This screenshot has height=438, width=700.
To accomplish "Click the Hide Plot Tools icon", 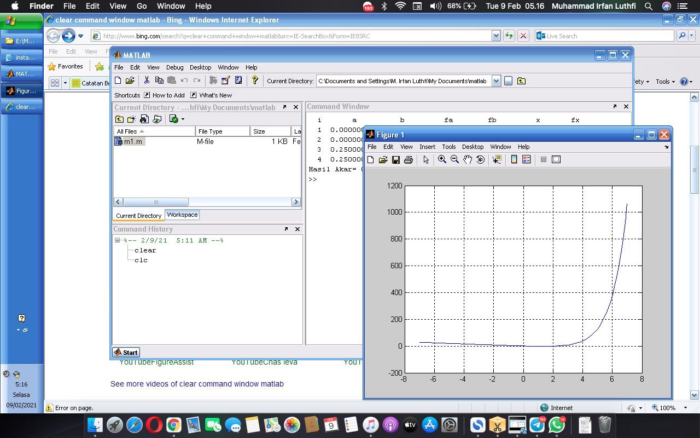I will [x=543, y=160].
